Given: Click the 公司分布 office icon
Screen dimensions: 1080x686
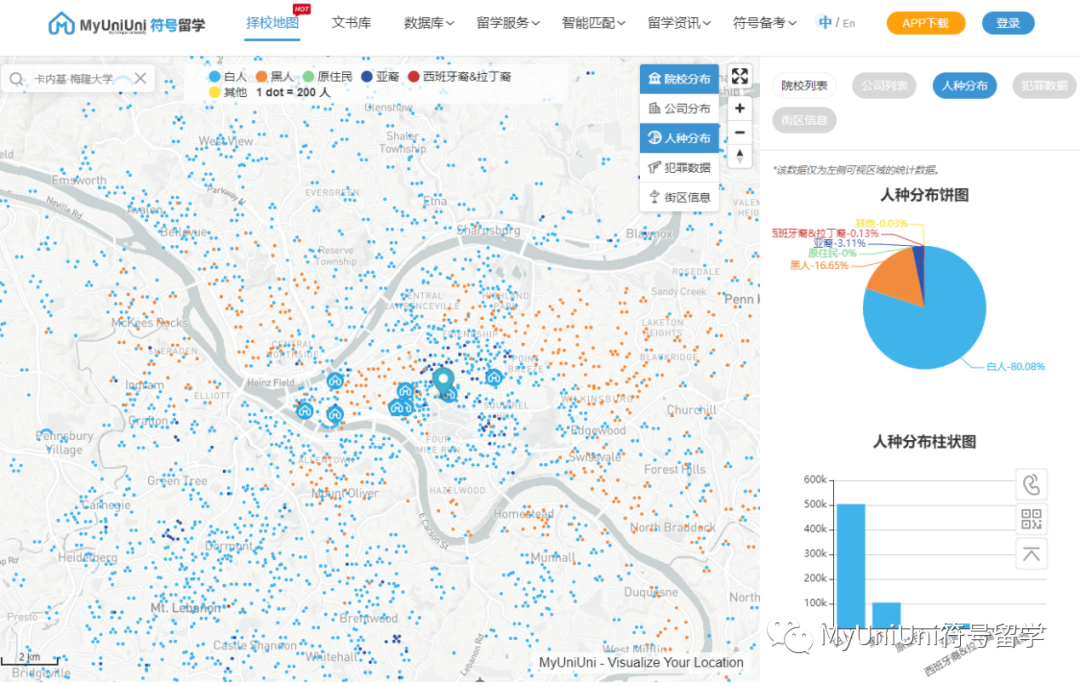Looking at the screenshot, I should coord(654,108).
